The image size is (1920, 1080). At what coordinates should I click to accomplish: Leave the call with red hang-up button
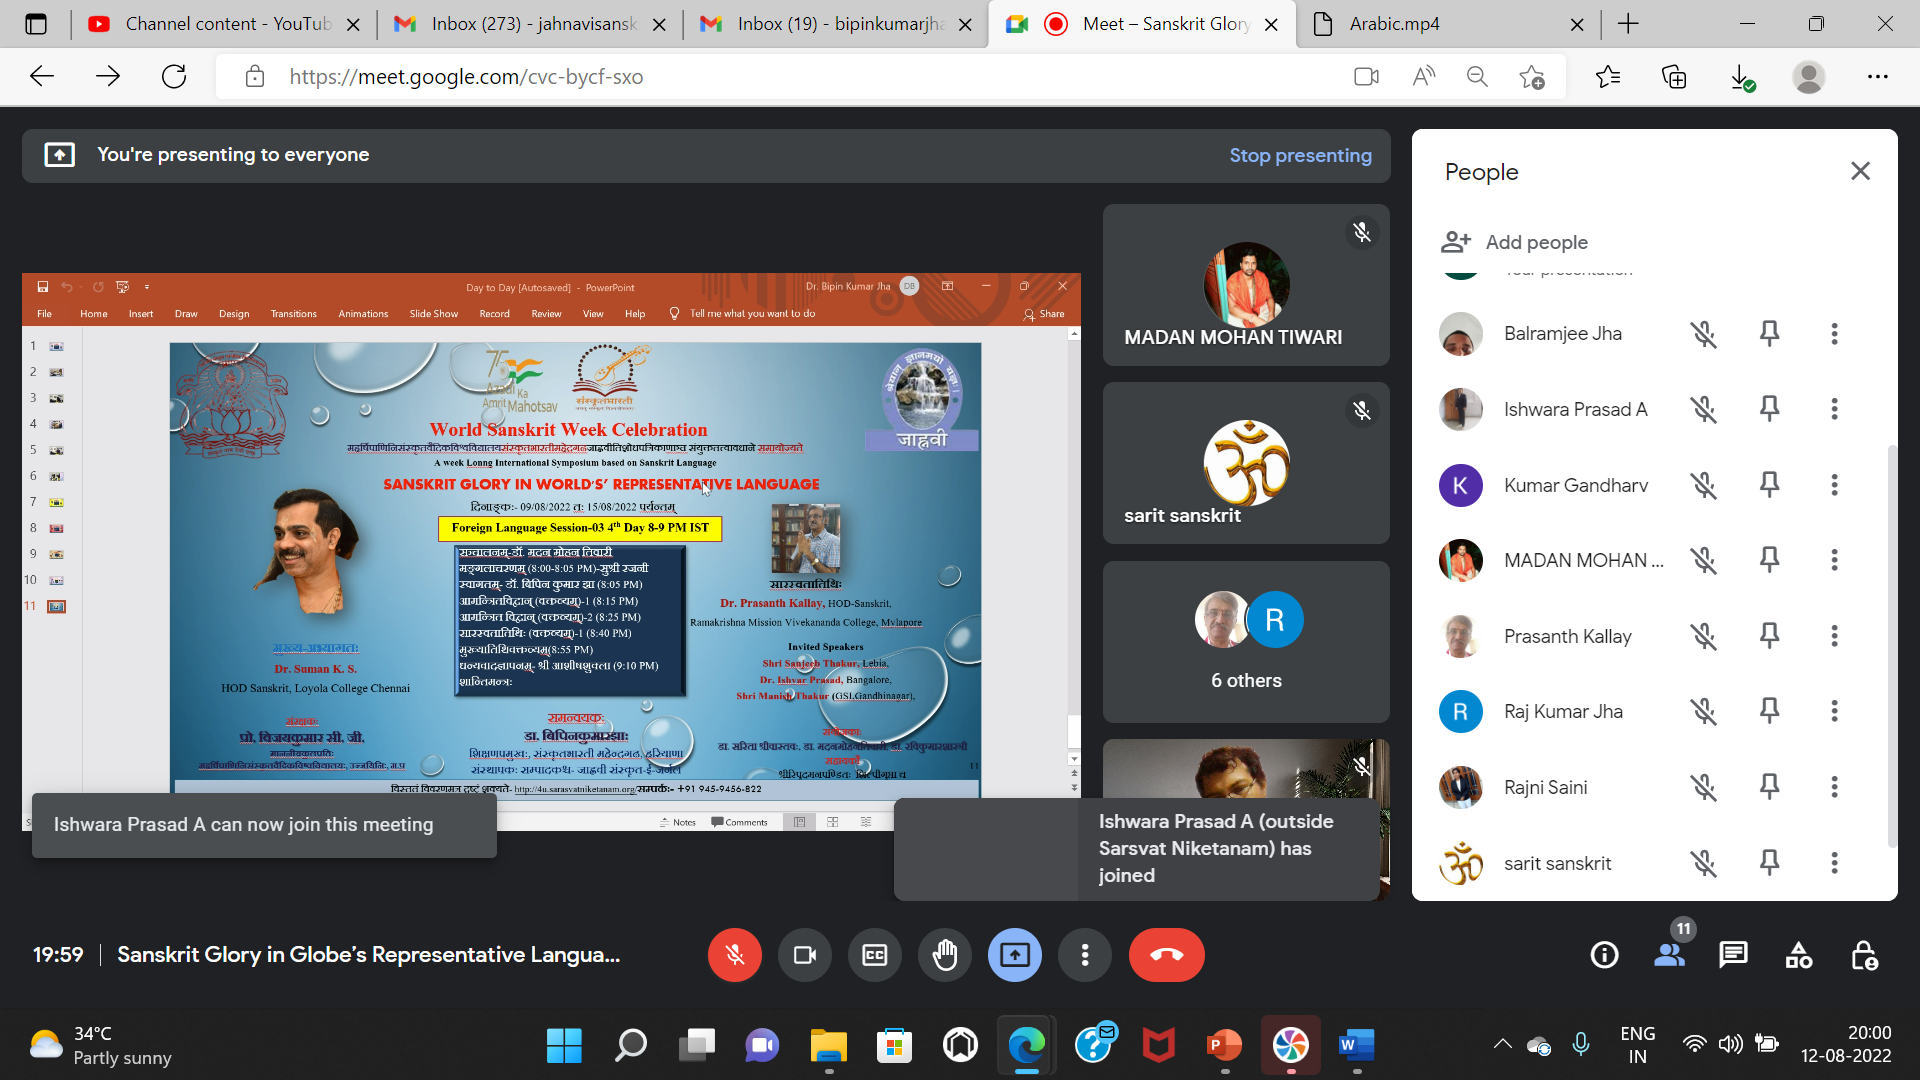[1166, 955]
